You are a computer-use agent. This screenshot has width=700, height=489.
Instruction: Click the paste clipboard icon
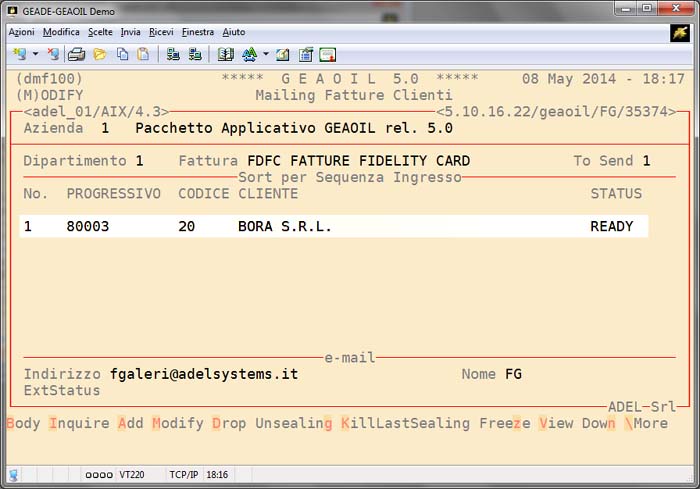point(143,54)
